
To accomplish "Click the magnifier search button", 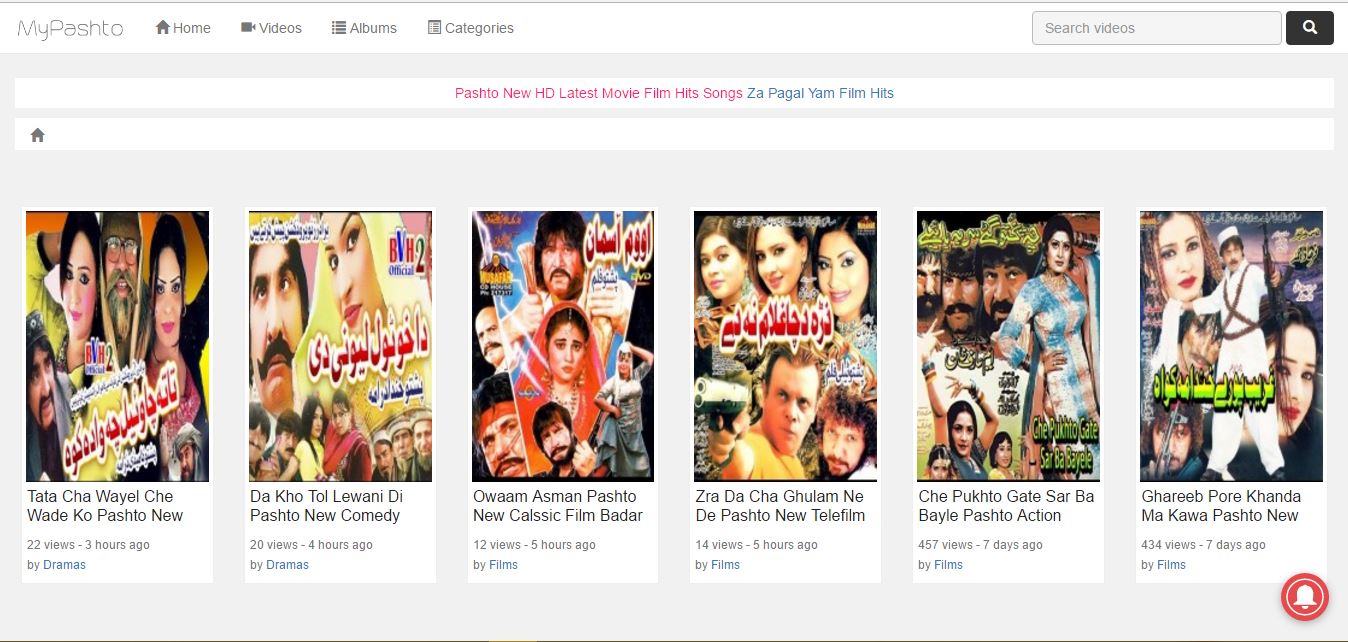I will tap(1309, 28).
